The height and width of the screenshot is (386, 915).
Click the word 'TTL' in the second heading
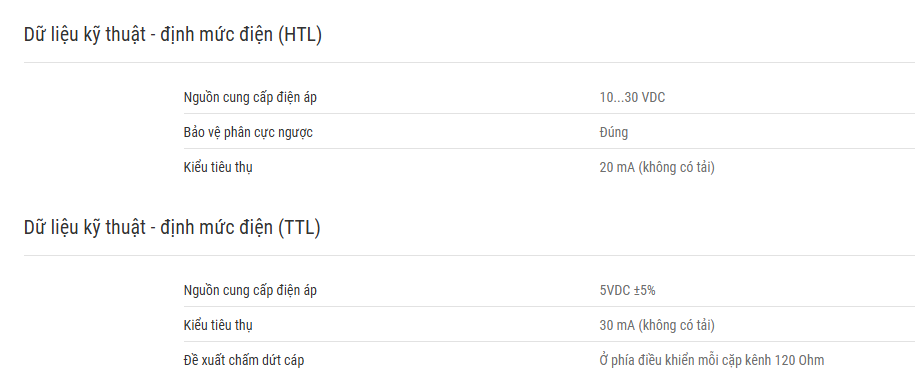pyautogui.click(x=299, y=228)
